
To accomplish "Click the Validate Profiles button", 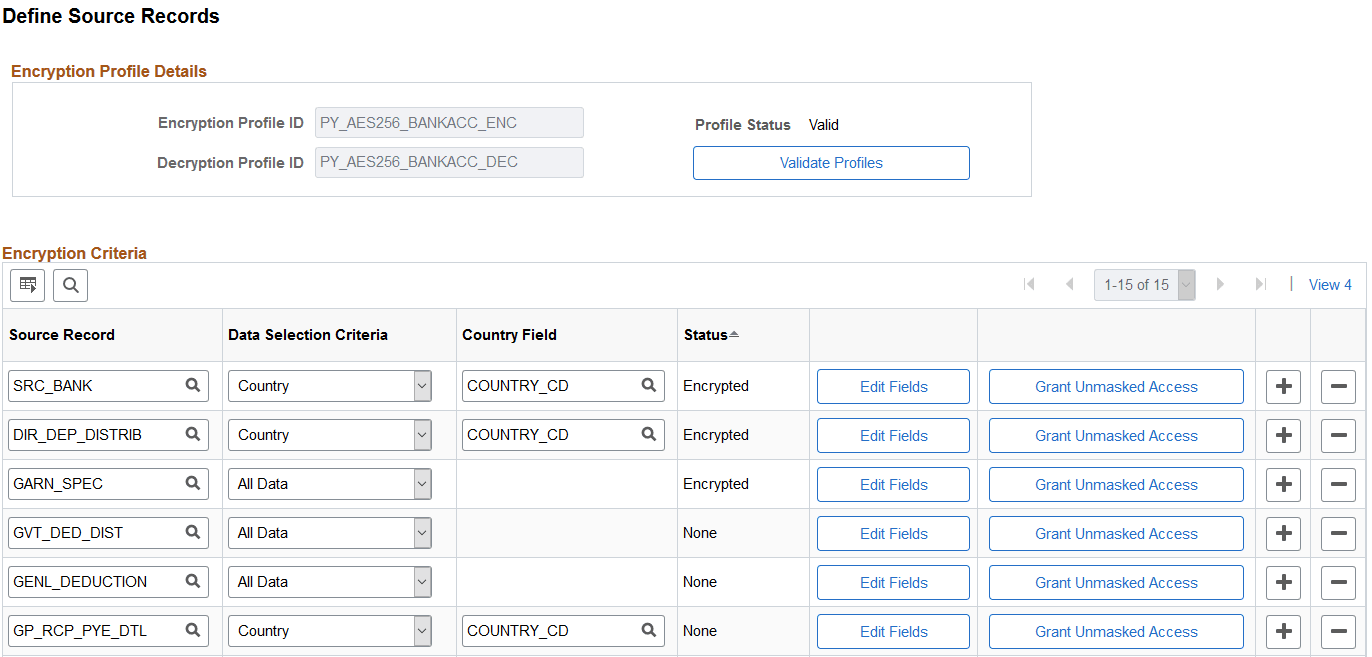I will point(831,163).
